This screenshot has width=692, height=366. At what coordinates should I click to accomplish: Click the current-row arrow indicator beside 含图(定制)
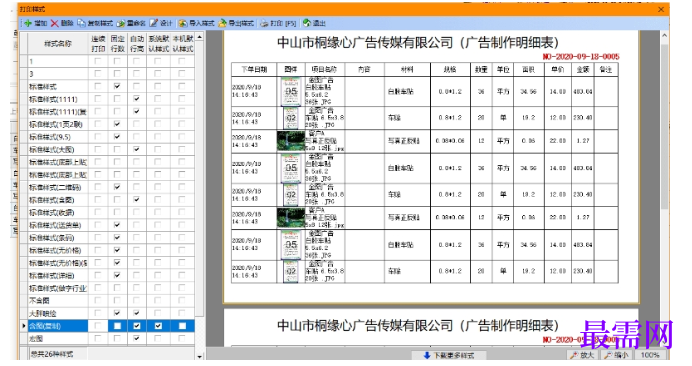pos(24,326)
